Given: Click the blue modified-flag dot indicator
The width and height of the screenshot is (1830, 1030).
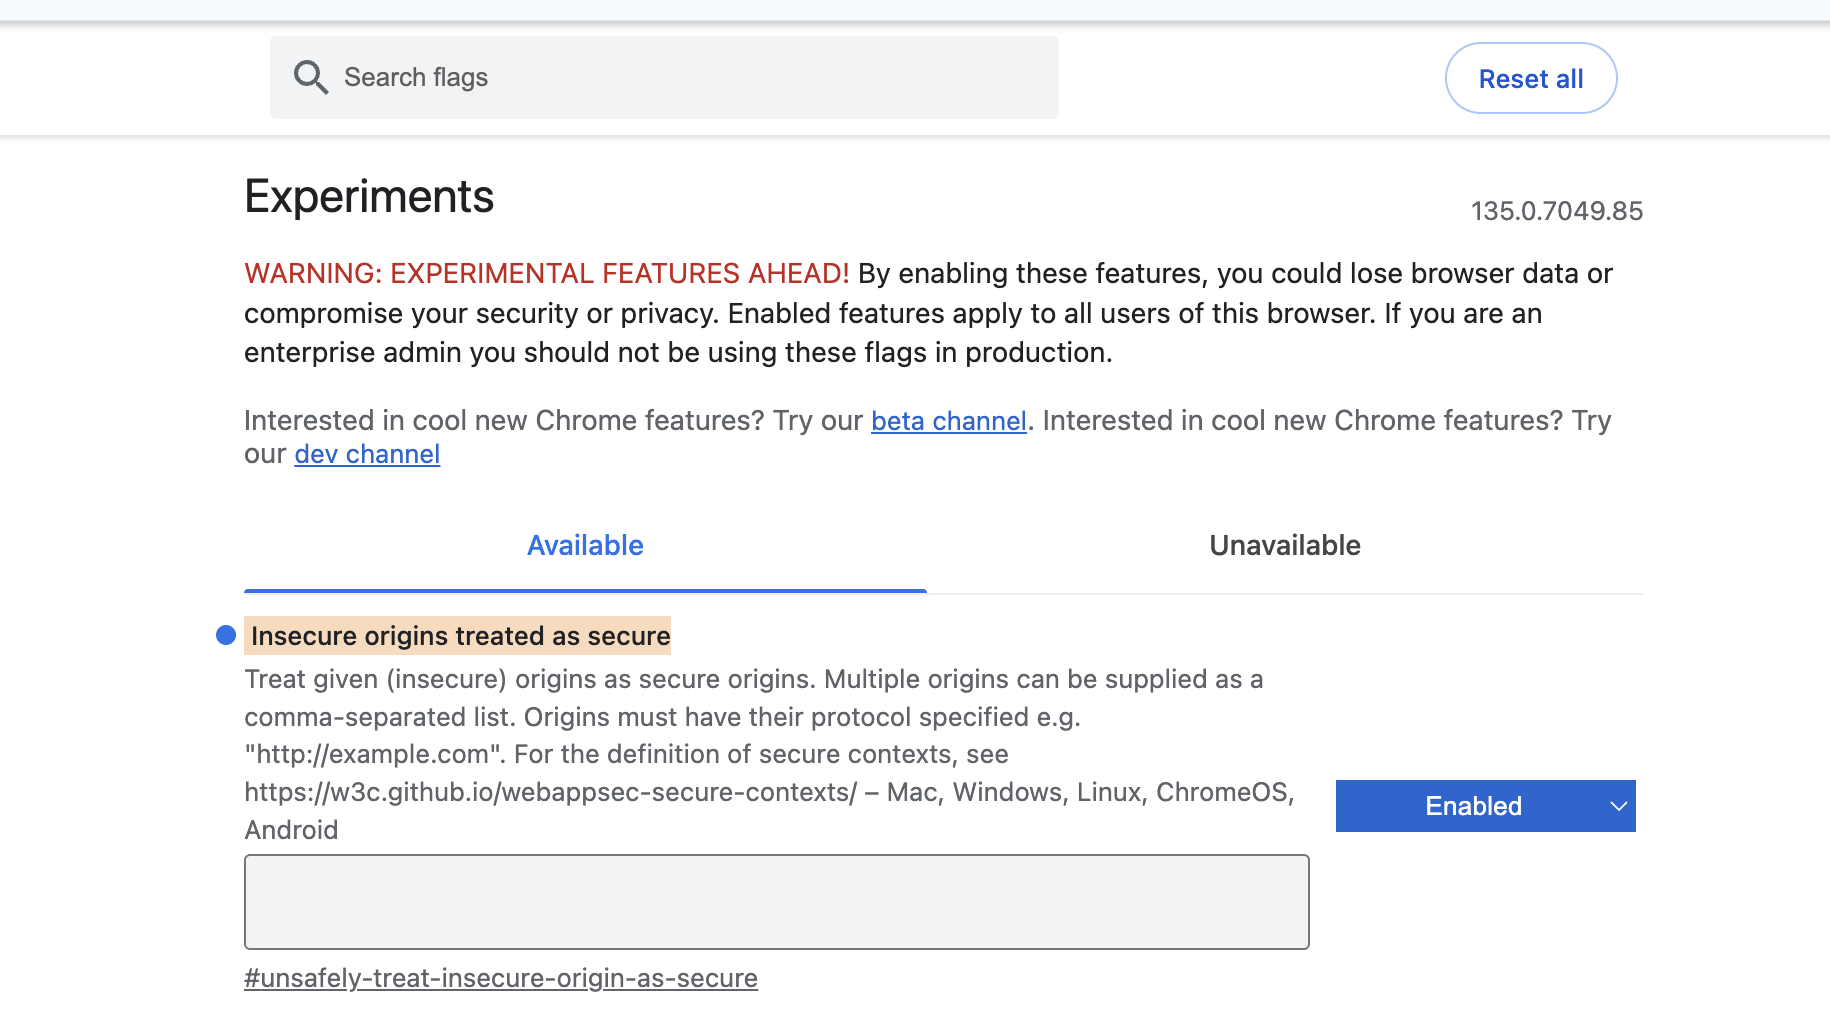Looking at the screenshot, I should click(226, 635).
